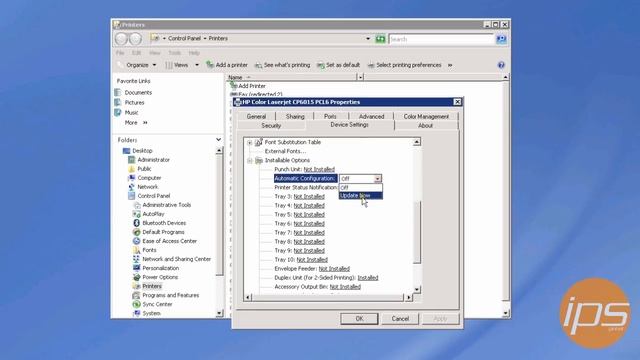Click Envelope Feeder Not Installed value
Viewport: 640px width, 360px height.
click(x=334, y=269)
